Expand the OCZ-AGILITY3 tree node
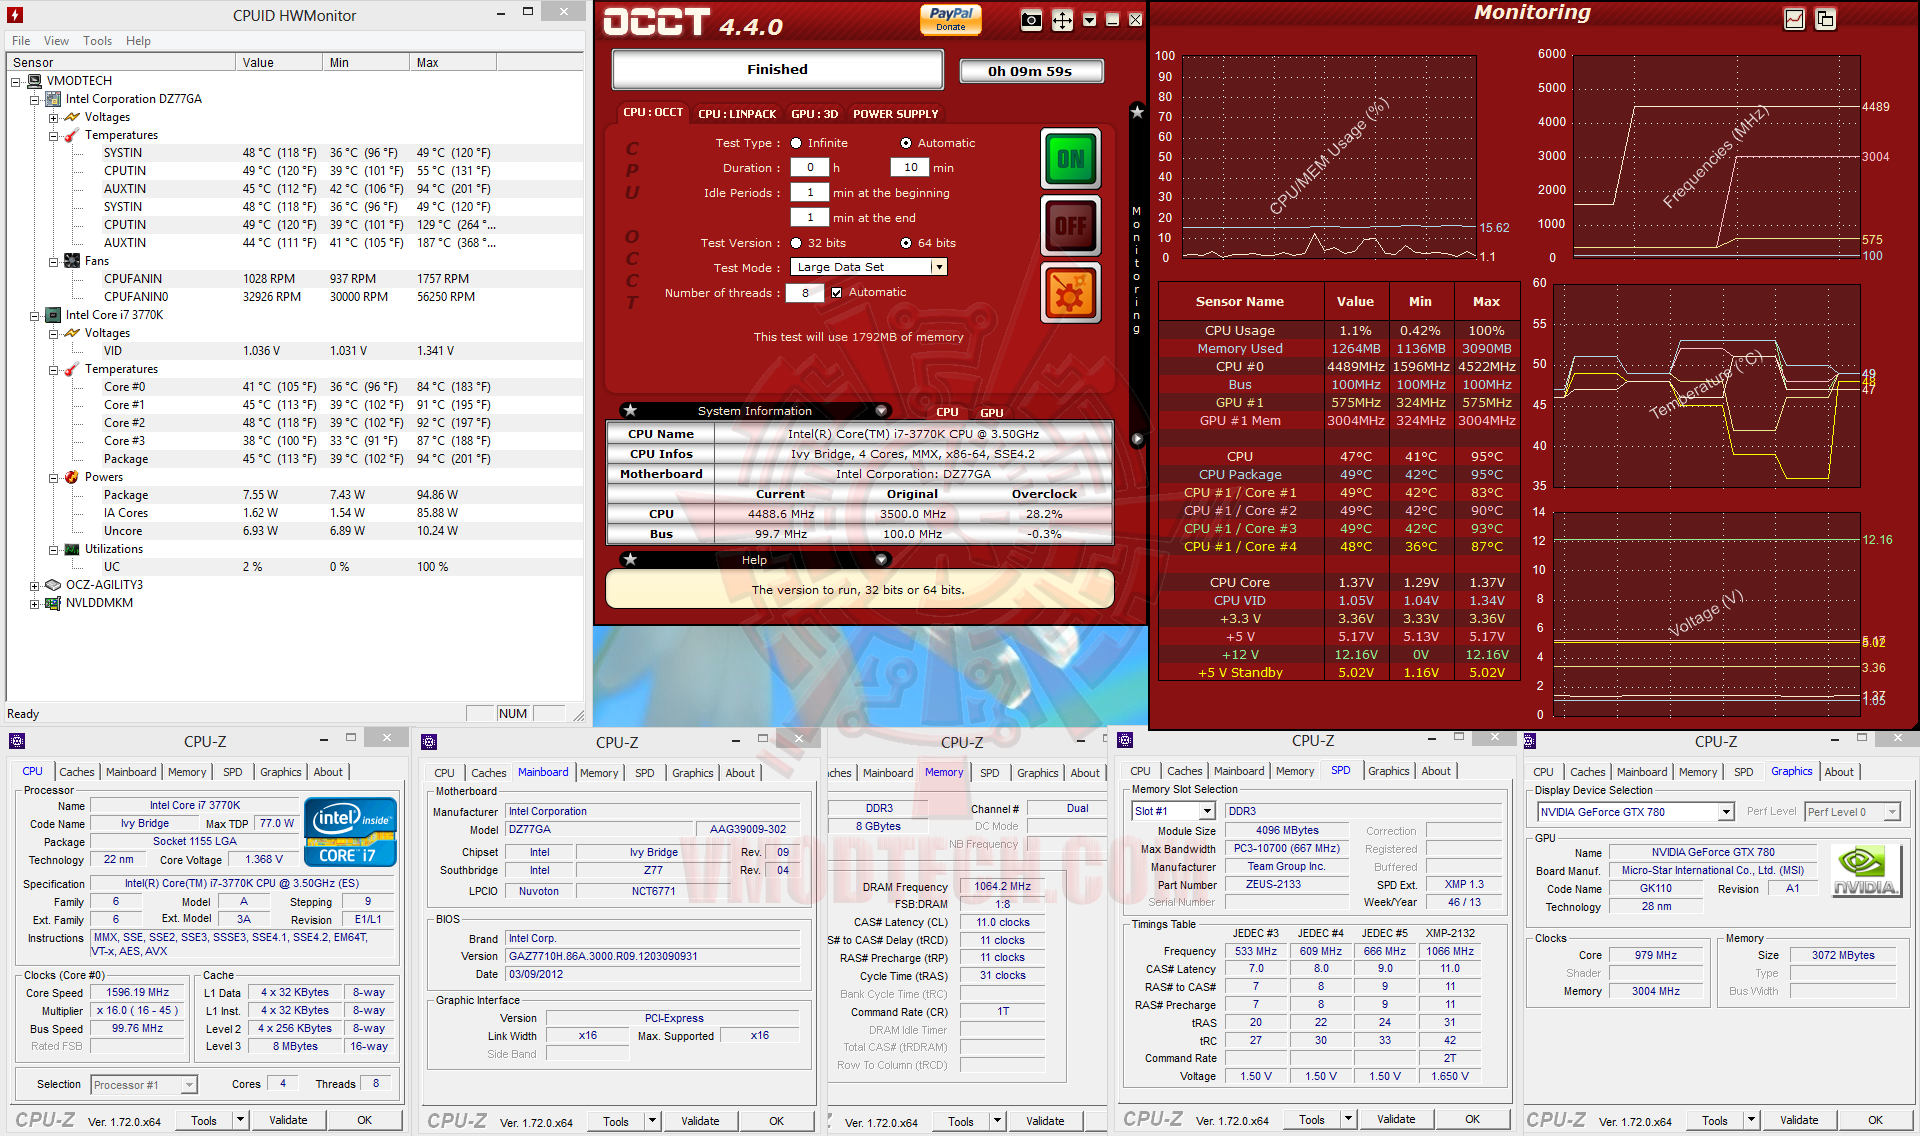The width and height of the screenshot is (1920, 1136). click(34, 586)
